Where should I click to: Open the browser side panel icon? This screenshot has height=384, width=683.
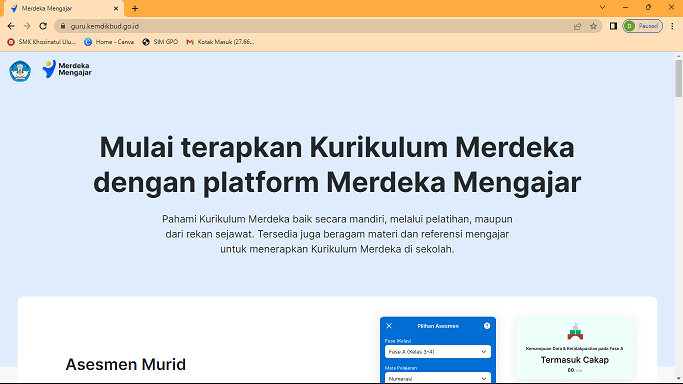pyautogui.click(x=613, y=26)
